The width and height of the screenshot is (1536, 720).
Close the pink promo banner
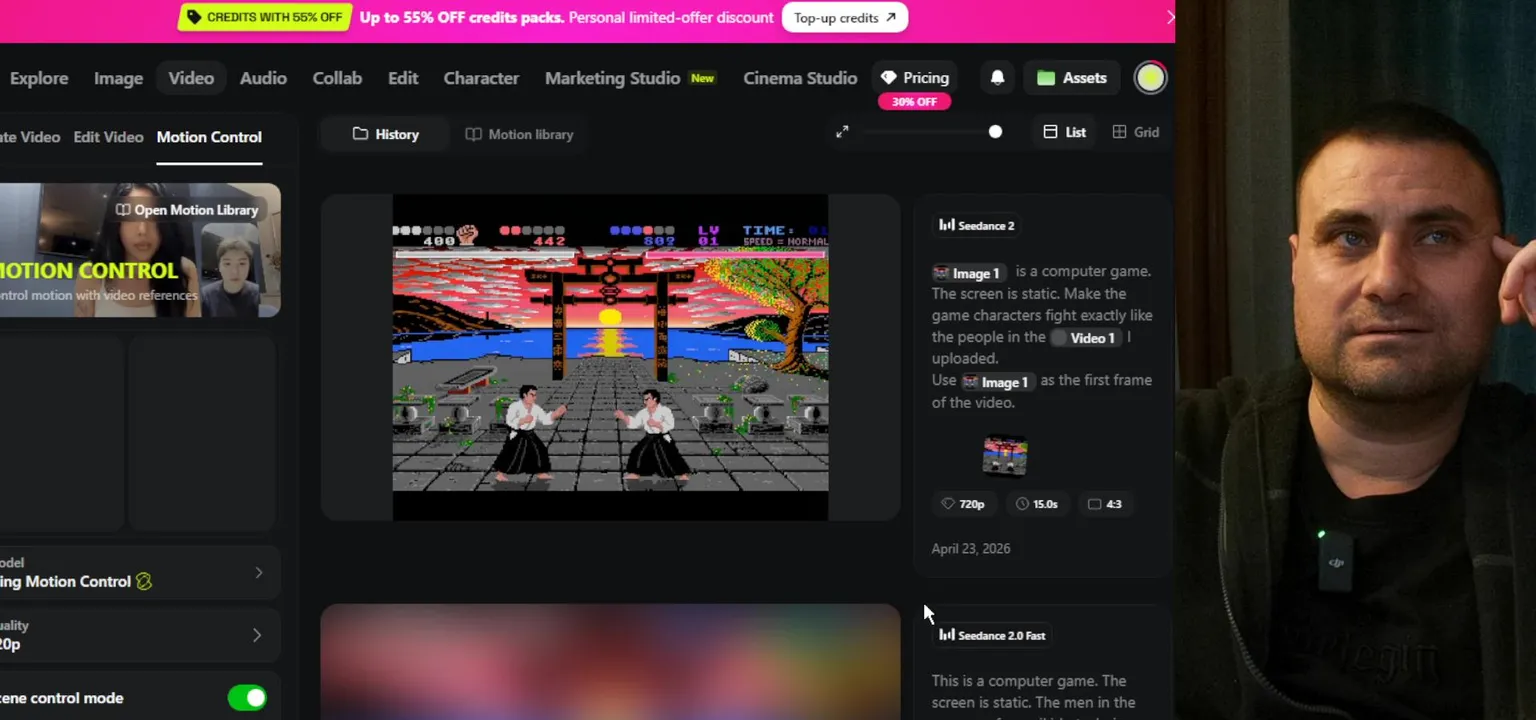(x=1169, y=17)
